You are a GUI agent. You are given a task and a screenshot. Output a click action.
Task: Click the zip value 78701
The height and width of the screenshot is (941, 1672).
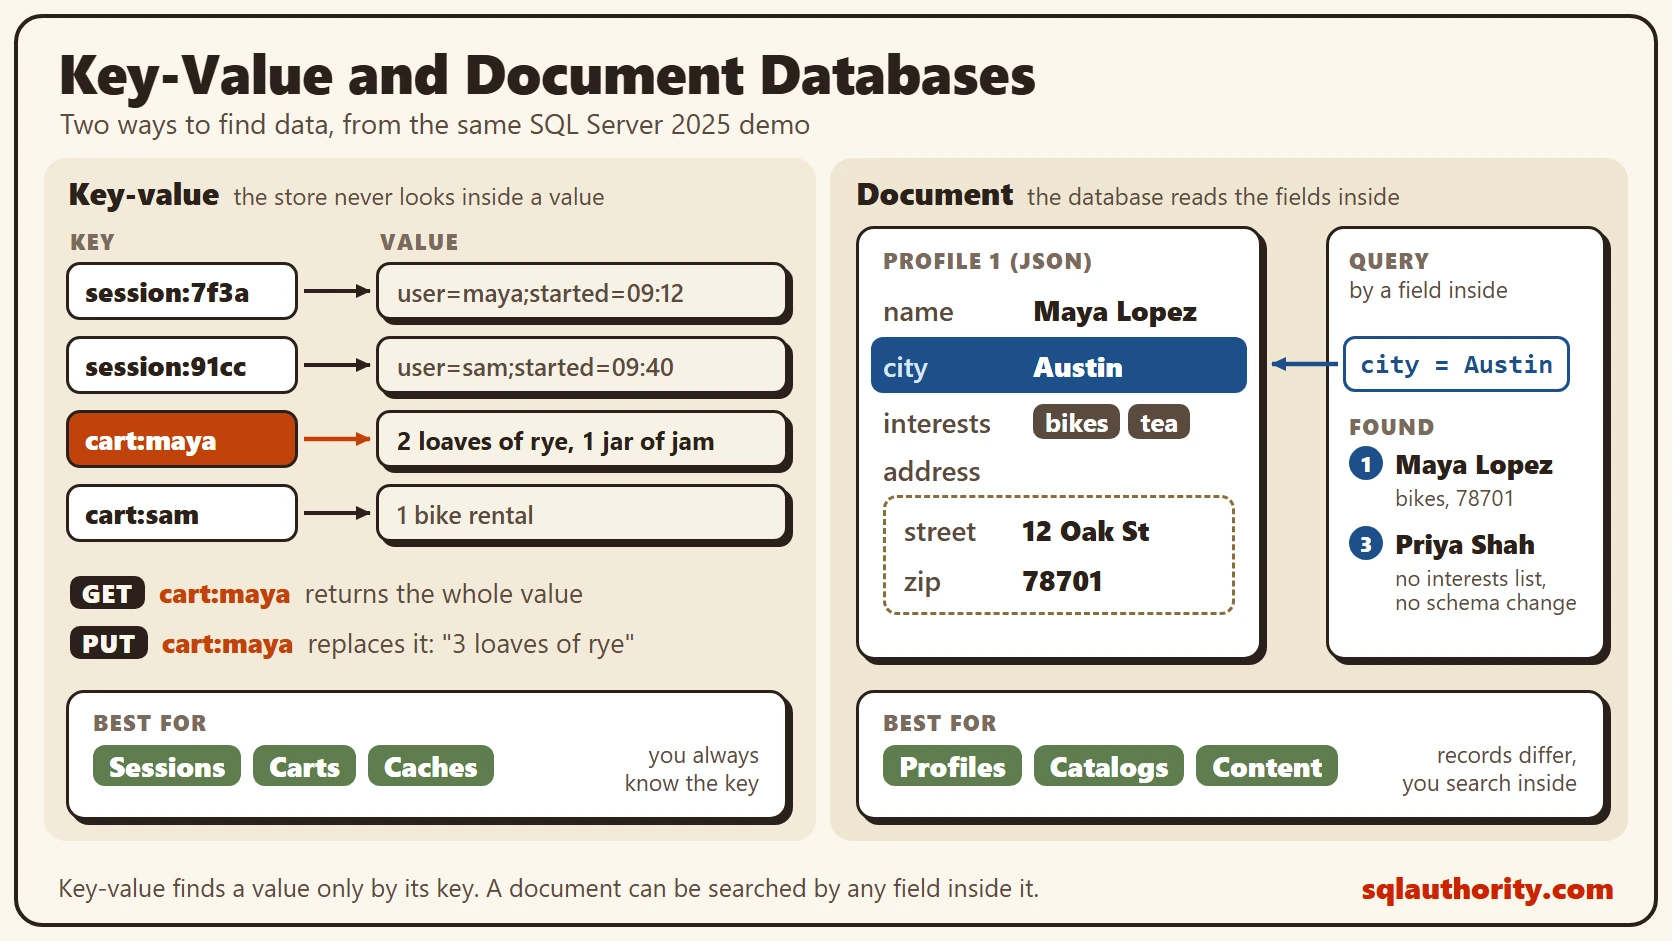pyautogui.click(x=1062, y=581)
